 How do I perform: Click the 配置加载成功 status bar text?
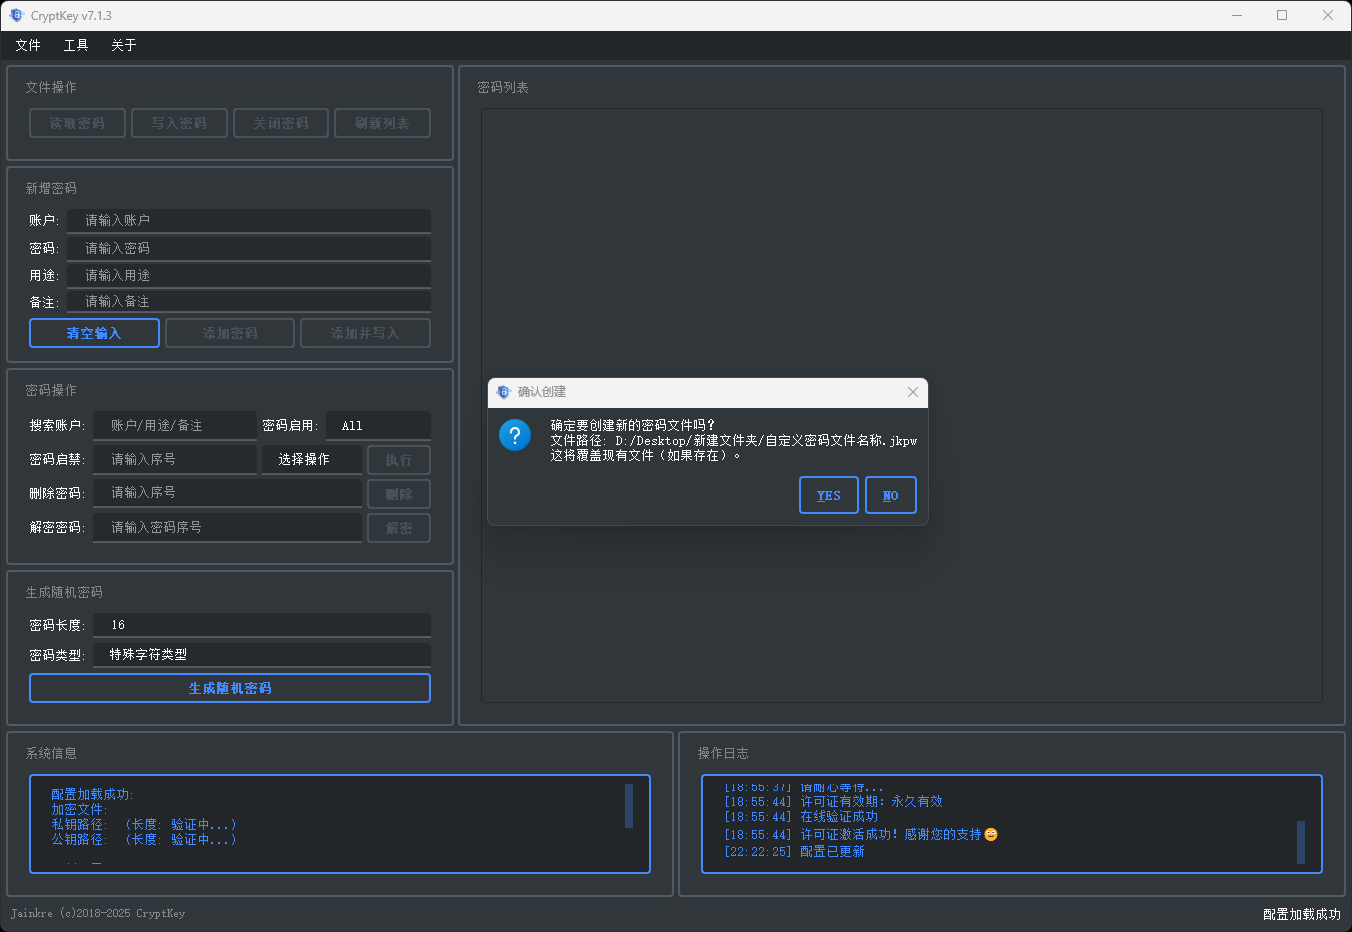[1302, 914]
